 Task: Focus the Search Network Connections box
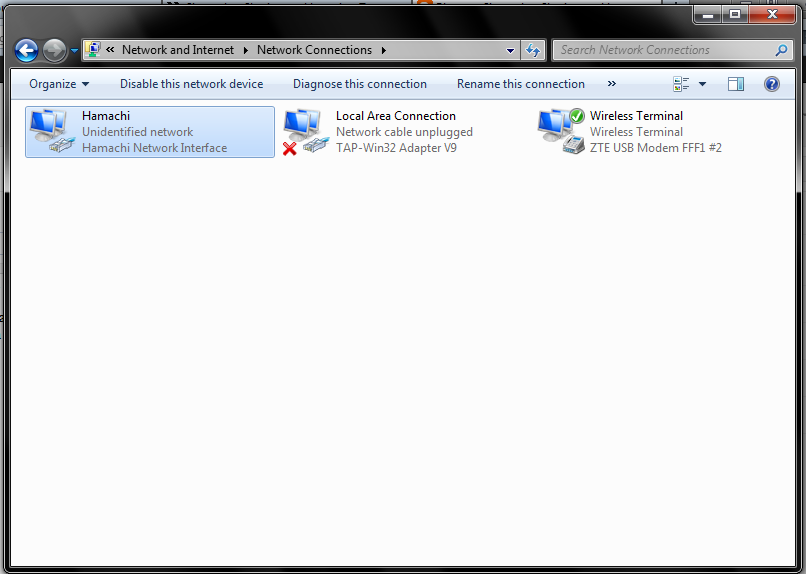point(672,50)
